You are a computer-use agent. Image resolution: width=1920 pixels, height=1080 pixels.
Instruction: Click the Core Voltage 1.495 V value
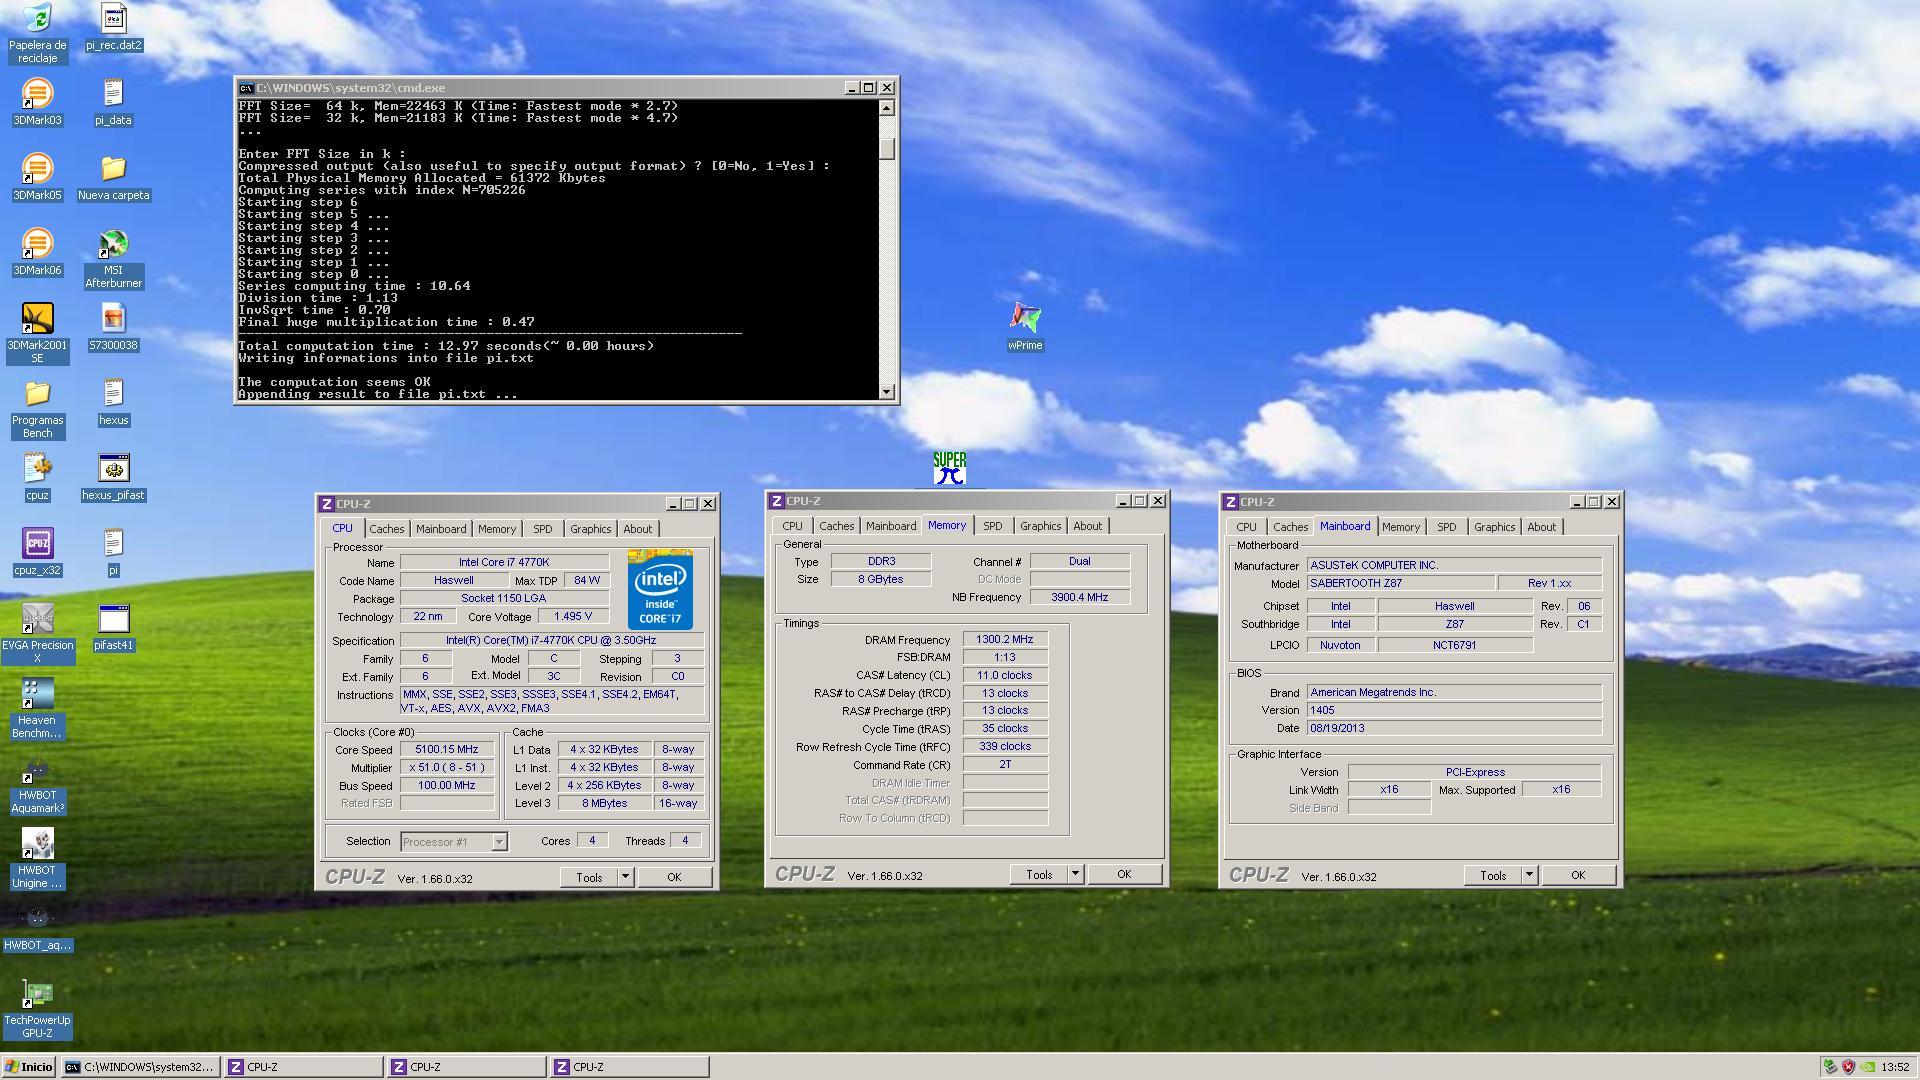(x=573, y=616)
